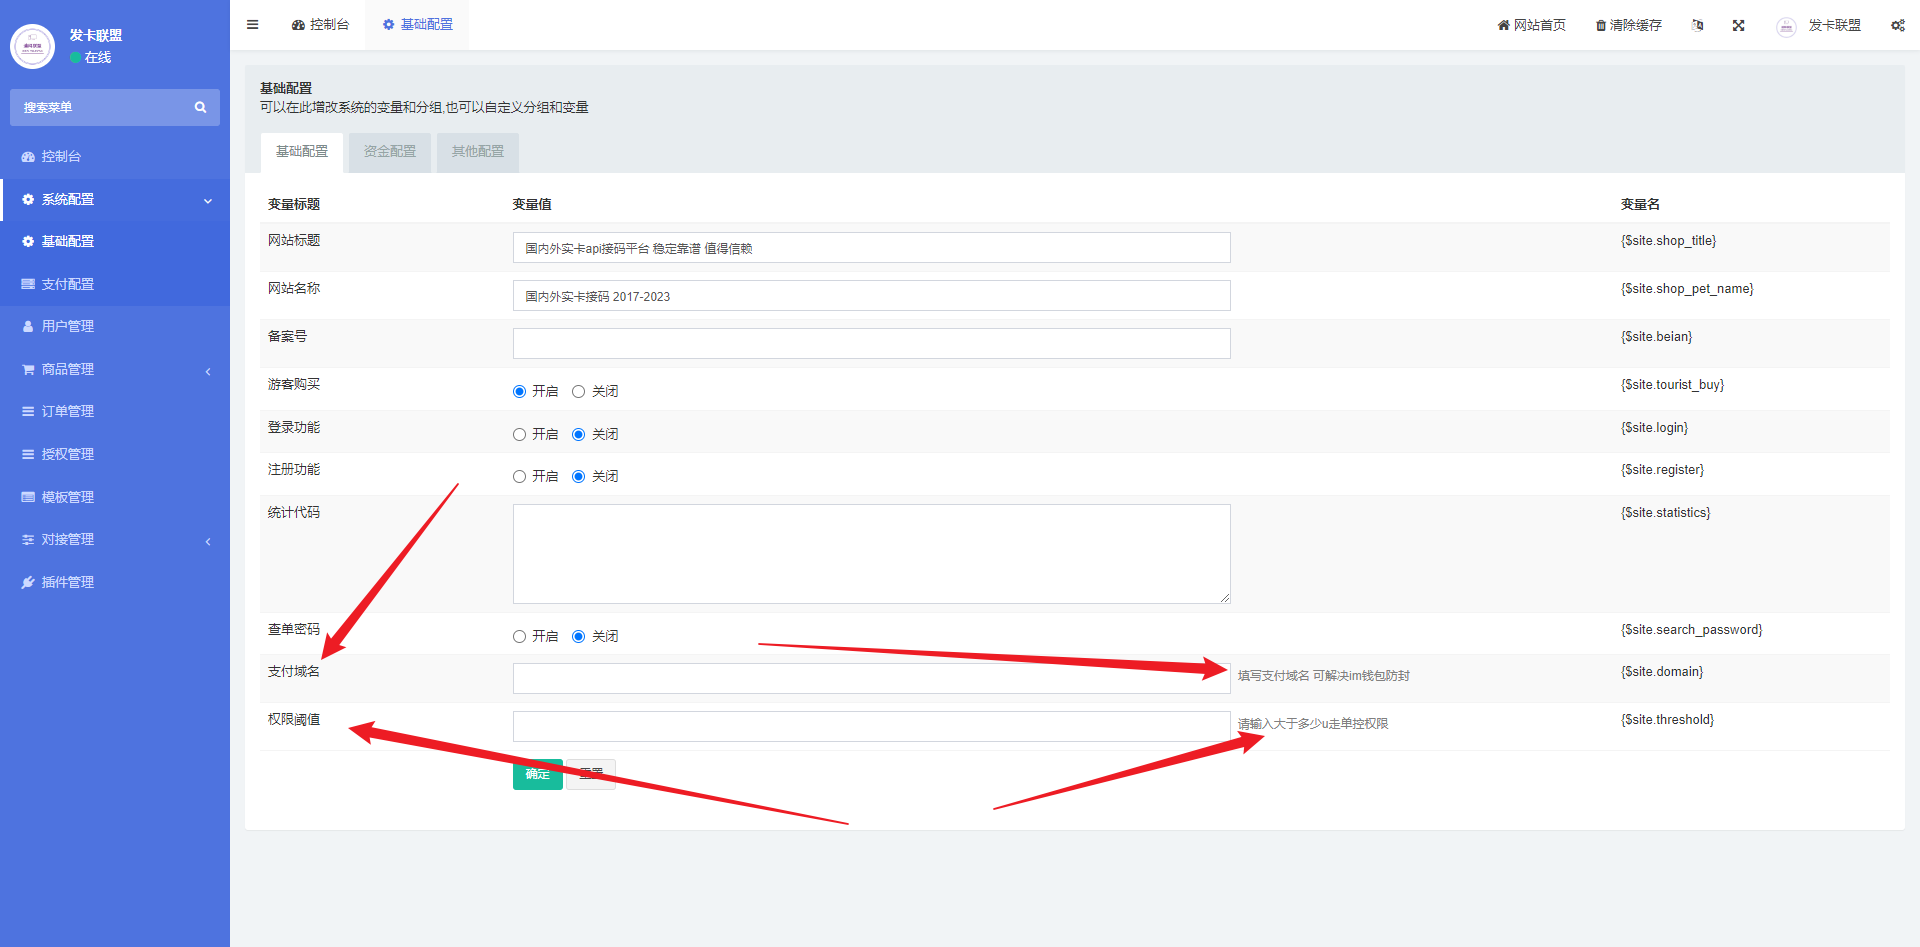1920x947 pixels.
Task: Select 关闭 for 登录功能
Action: [578, 435]
